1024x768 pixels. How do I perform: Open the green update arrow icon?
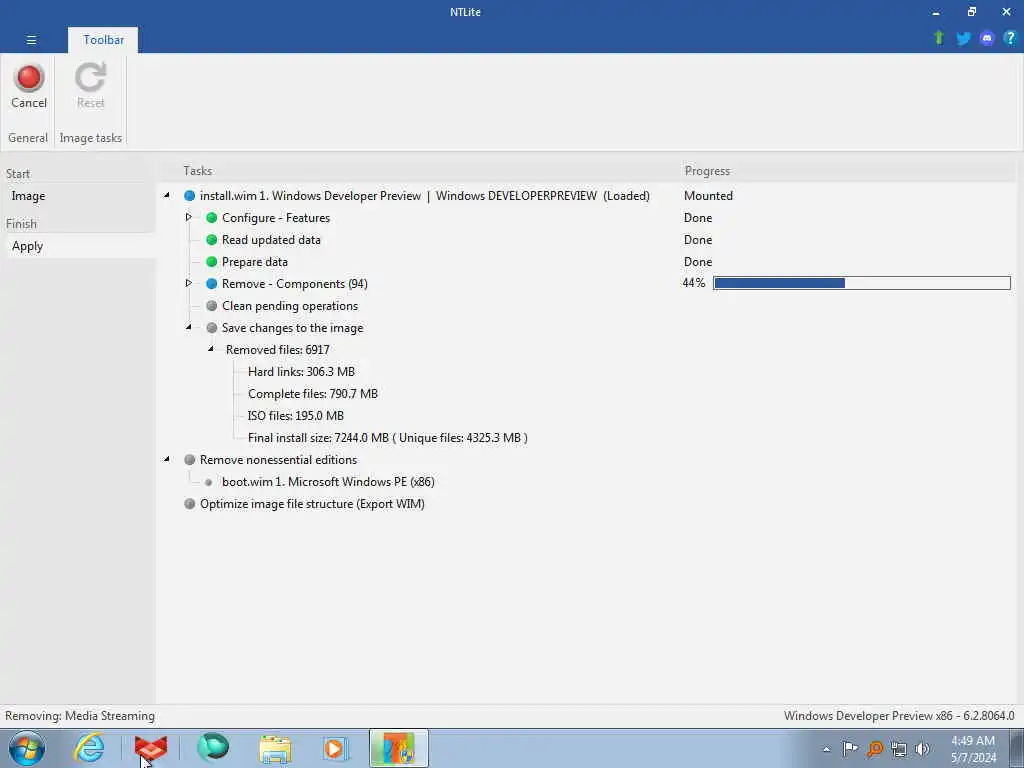click(939, 38)
